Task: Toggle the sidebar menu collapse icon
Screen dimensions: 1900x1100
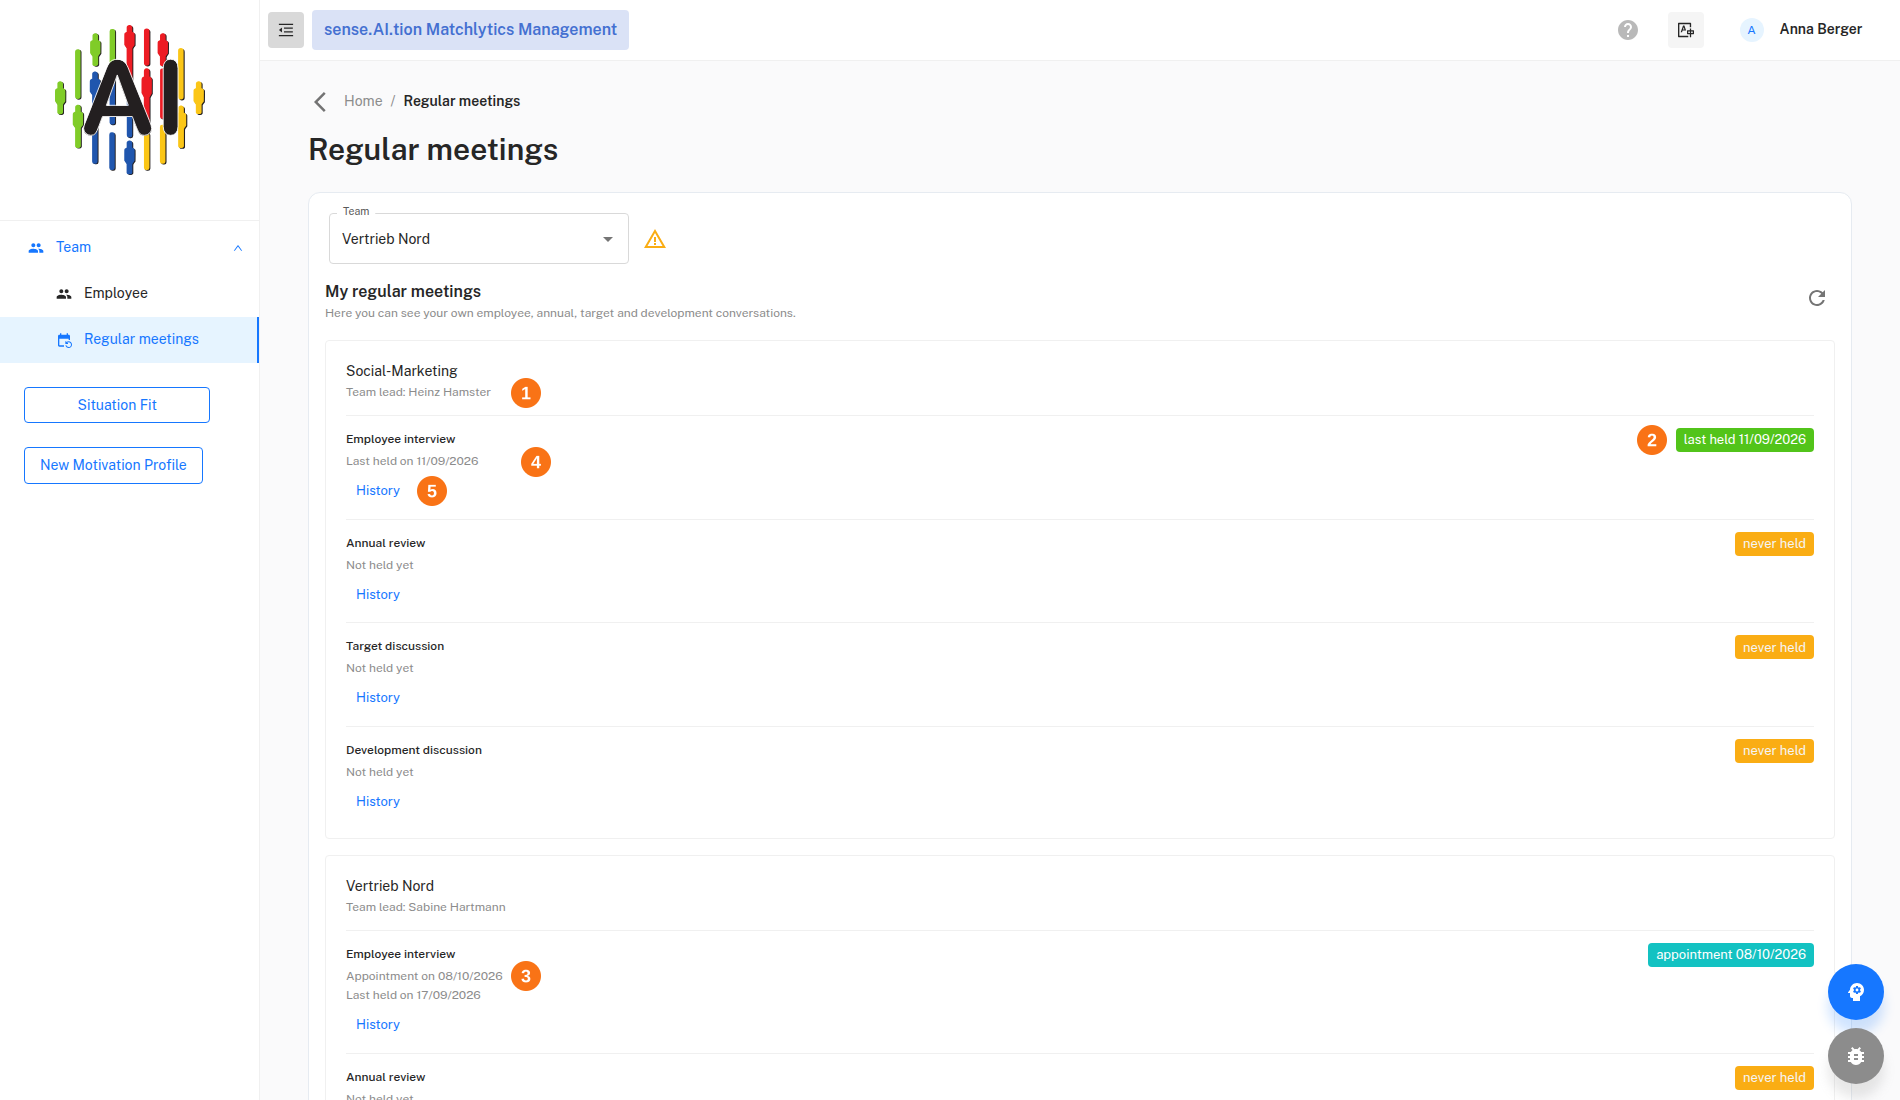Action: [286, 30]
